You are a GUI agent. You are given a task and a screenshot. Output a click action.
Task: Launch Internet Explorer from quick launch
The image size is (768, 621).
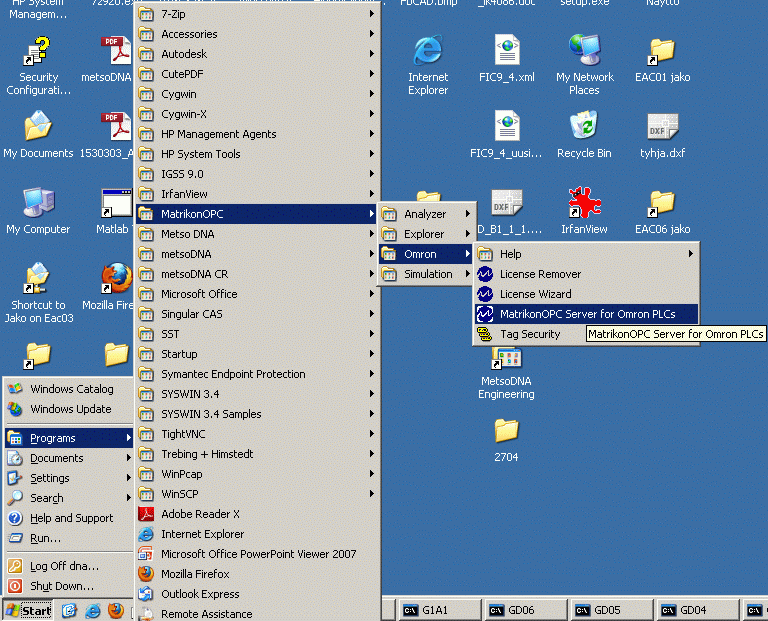click(x=93, y=610)
